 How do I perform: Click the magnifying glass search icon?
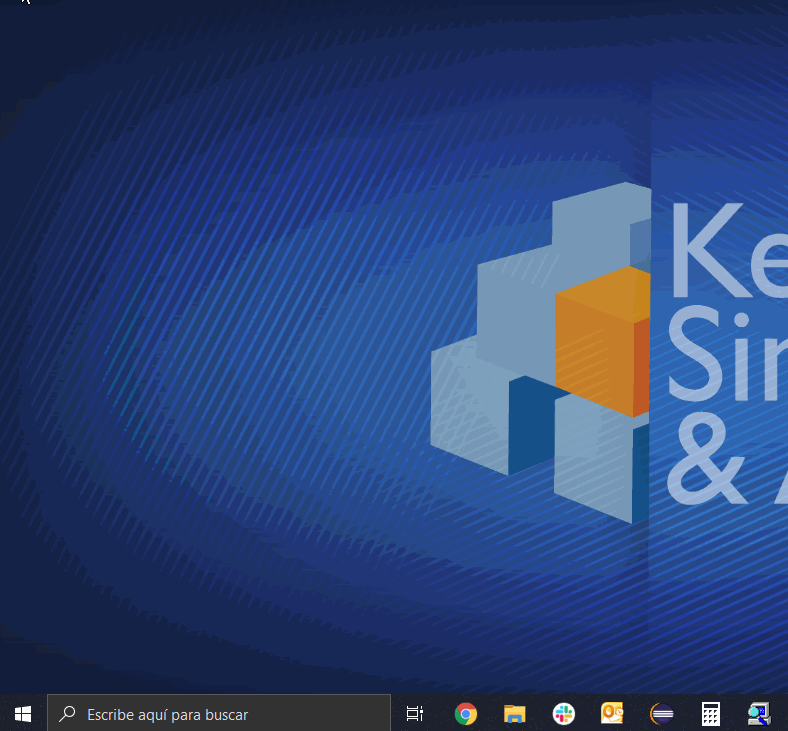coord(68,714)
